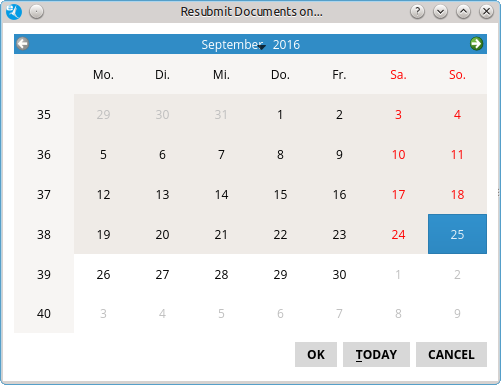Click the Sa. weekday header

pyautogui.click(x=398, y=75)
